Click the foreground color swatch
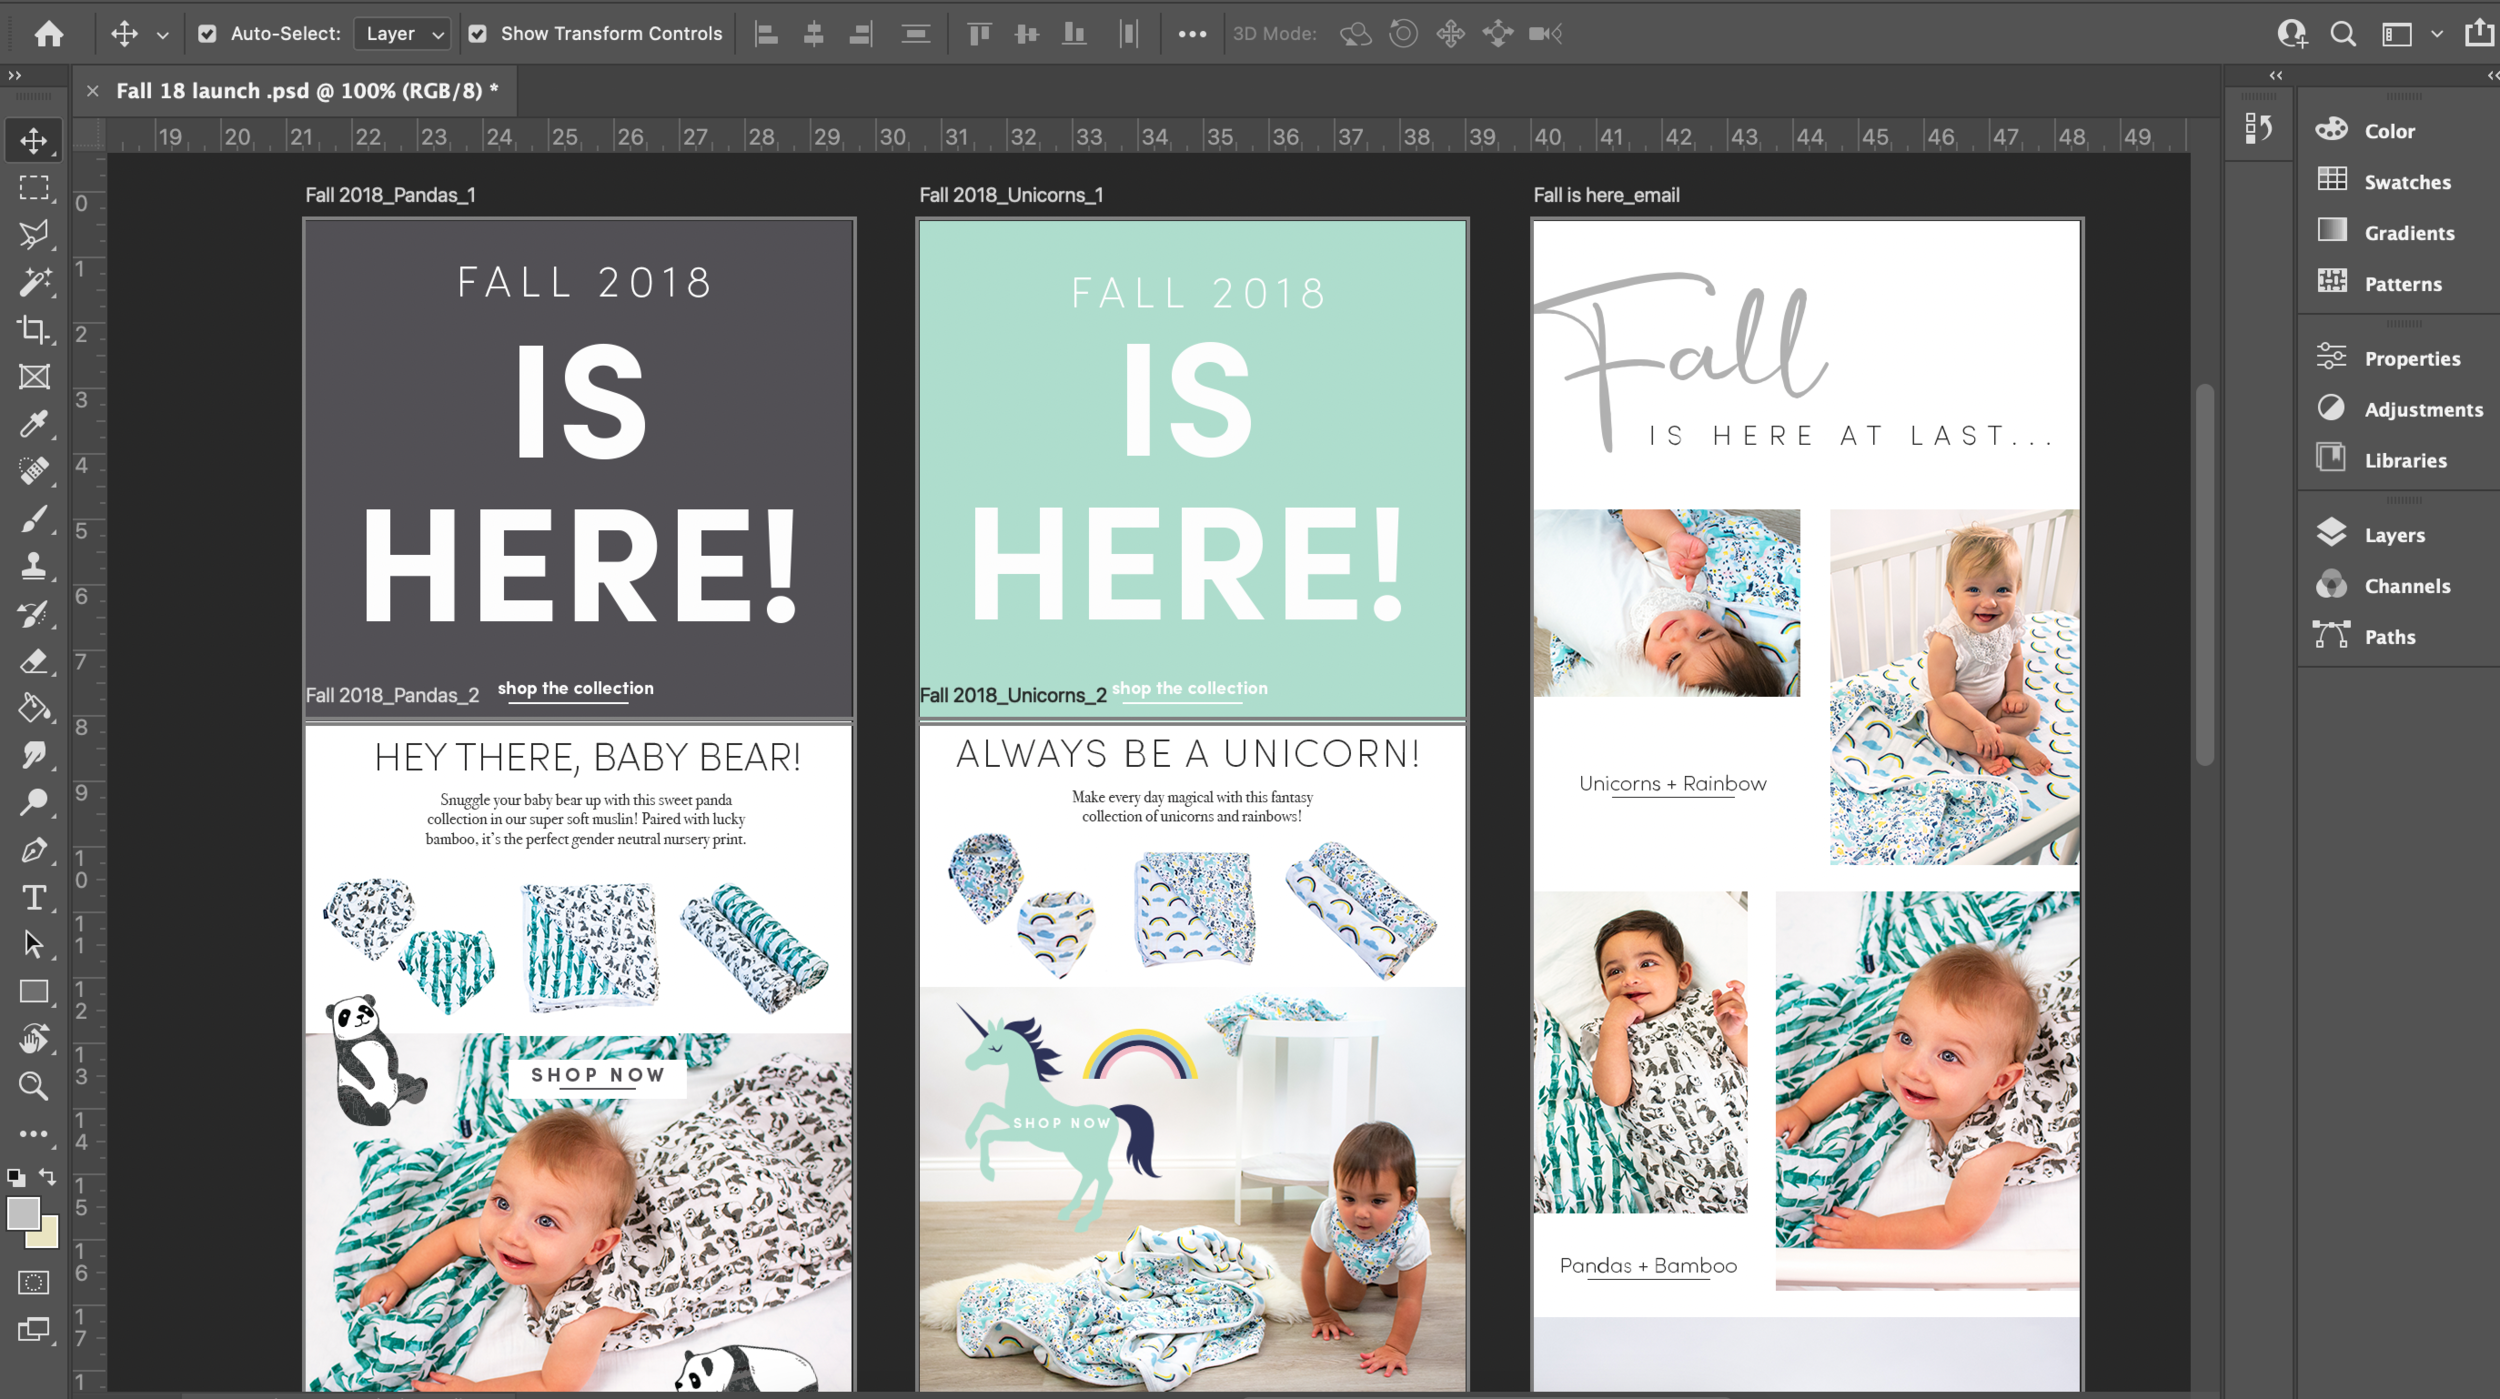The width and height of the screenshot is (2500, 1399). [23, 1214]
